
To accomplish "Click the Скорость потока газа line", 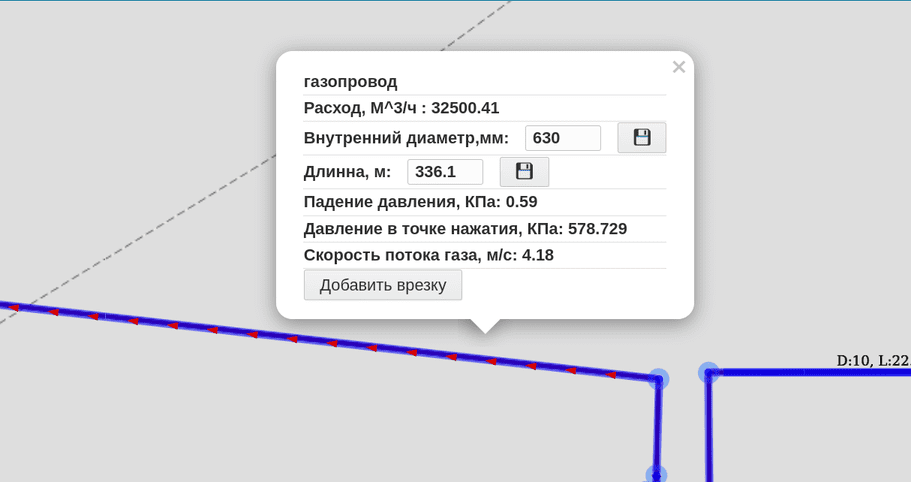I will (x=428, y=255).
